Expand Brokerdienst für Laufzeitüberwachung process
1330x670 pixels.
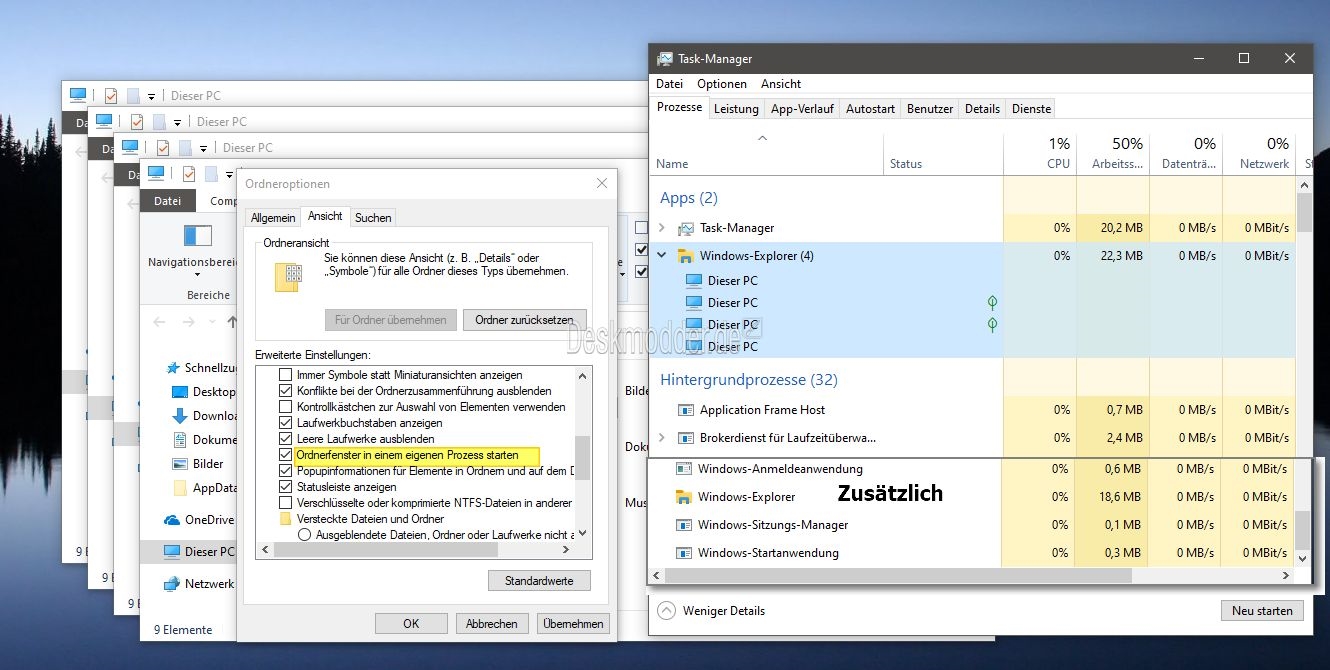pyautogui.click(x=662, y=438)
